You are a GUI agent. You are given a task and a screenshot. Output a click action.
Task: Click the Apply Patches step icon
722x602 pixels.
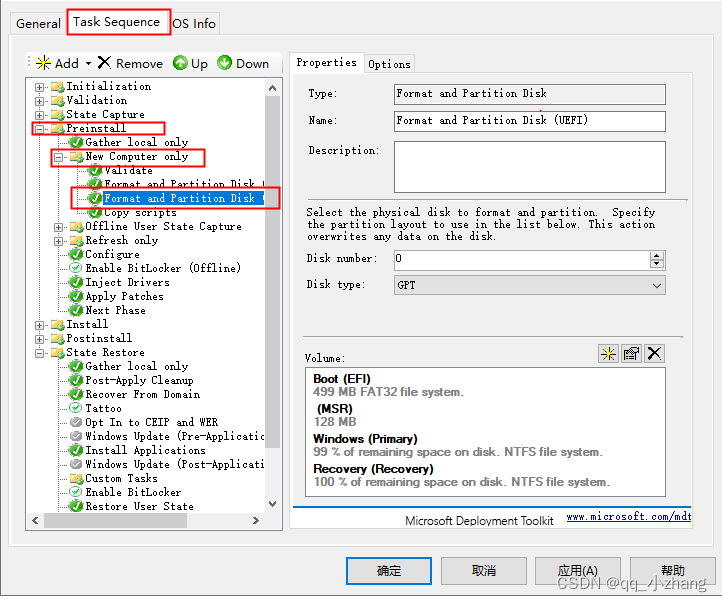pos(76,296)
